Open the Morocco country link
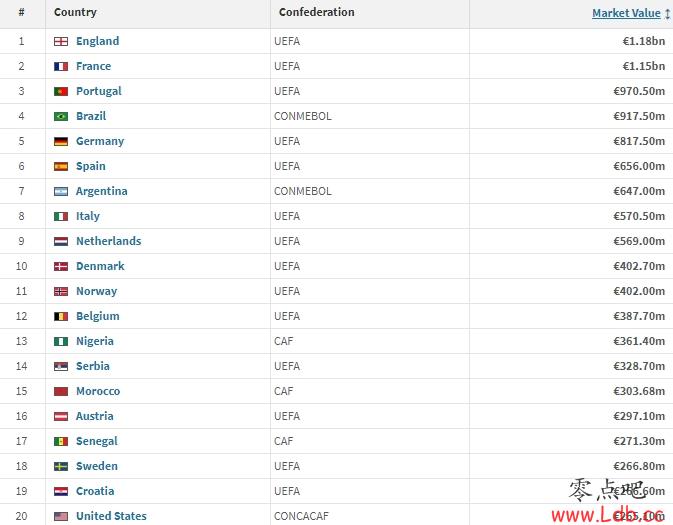Image resolution: width=673 pixels, height=525 pixels. point(98,391)
